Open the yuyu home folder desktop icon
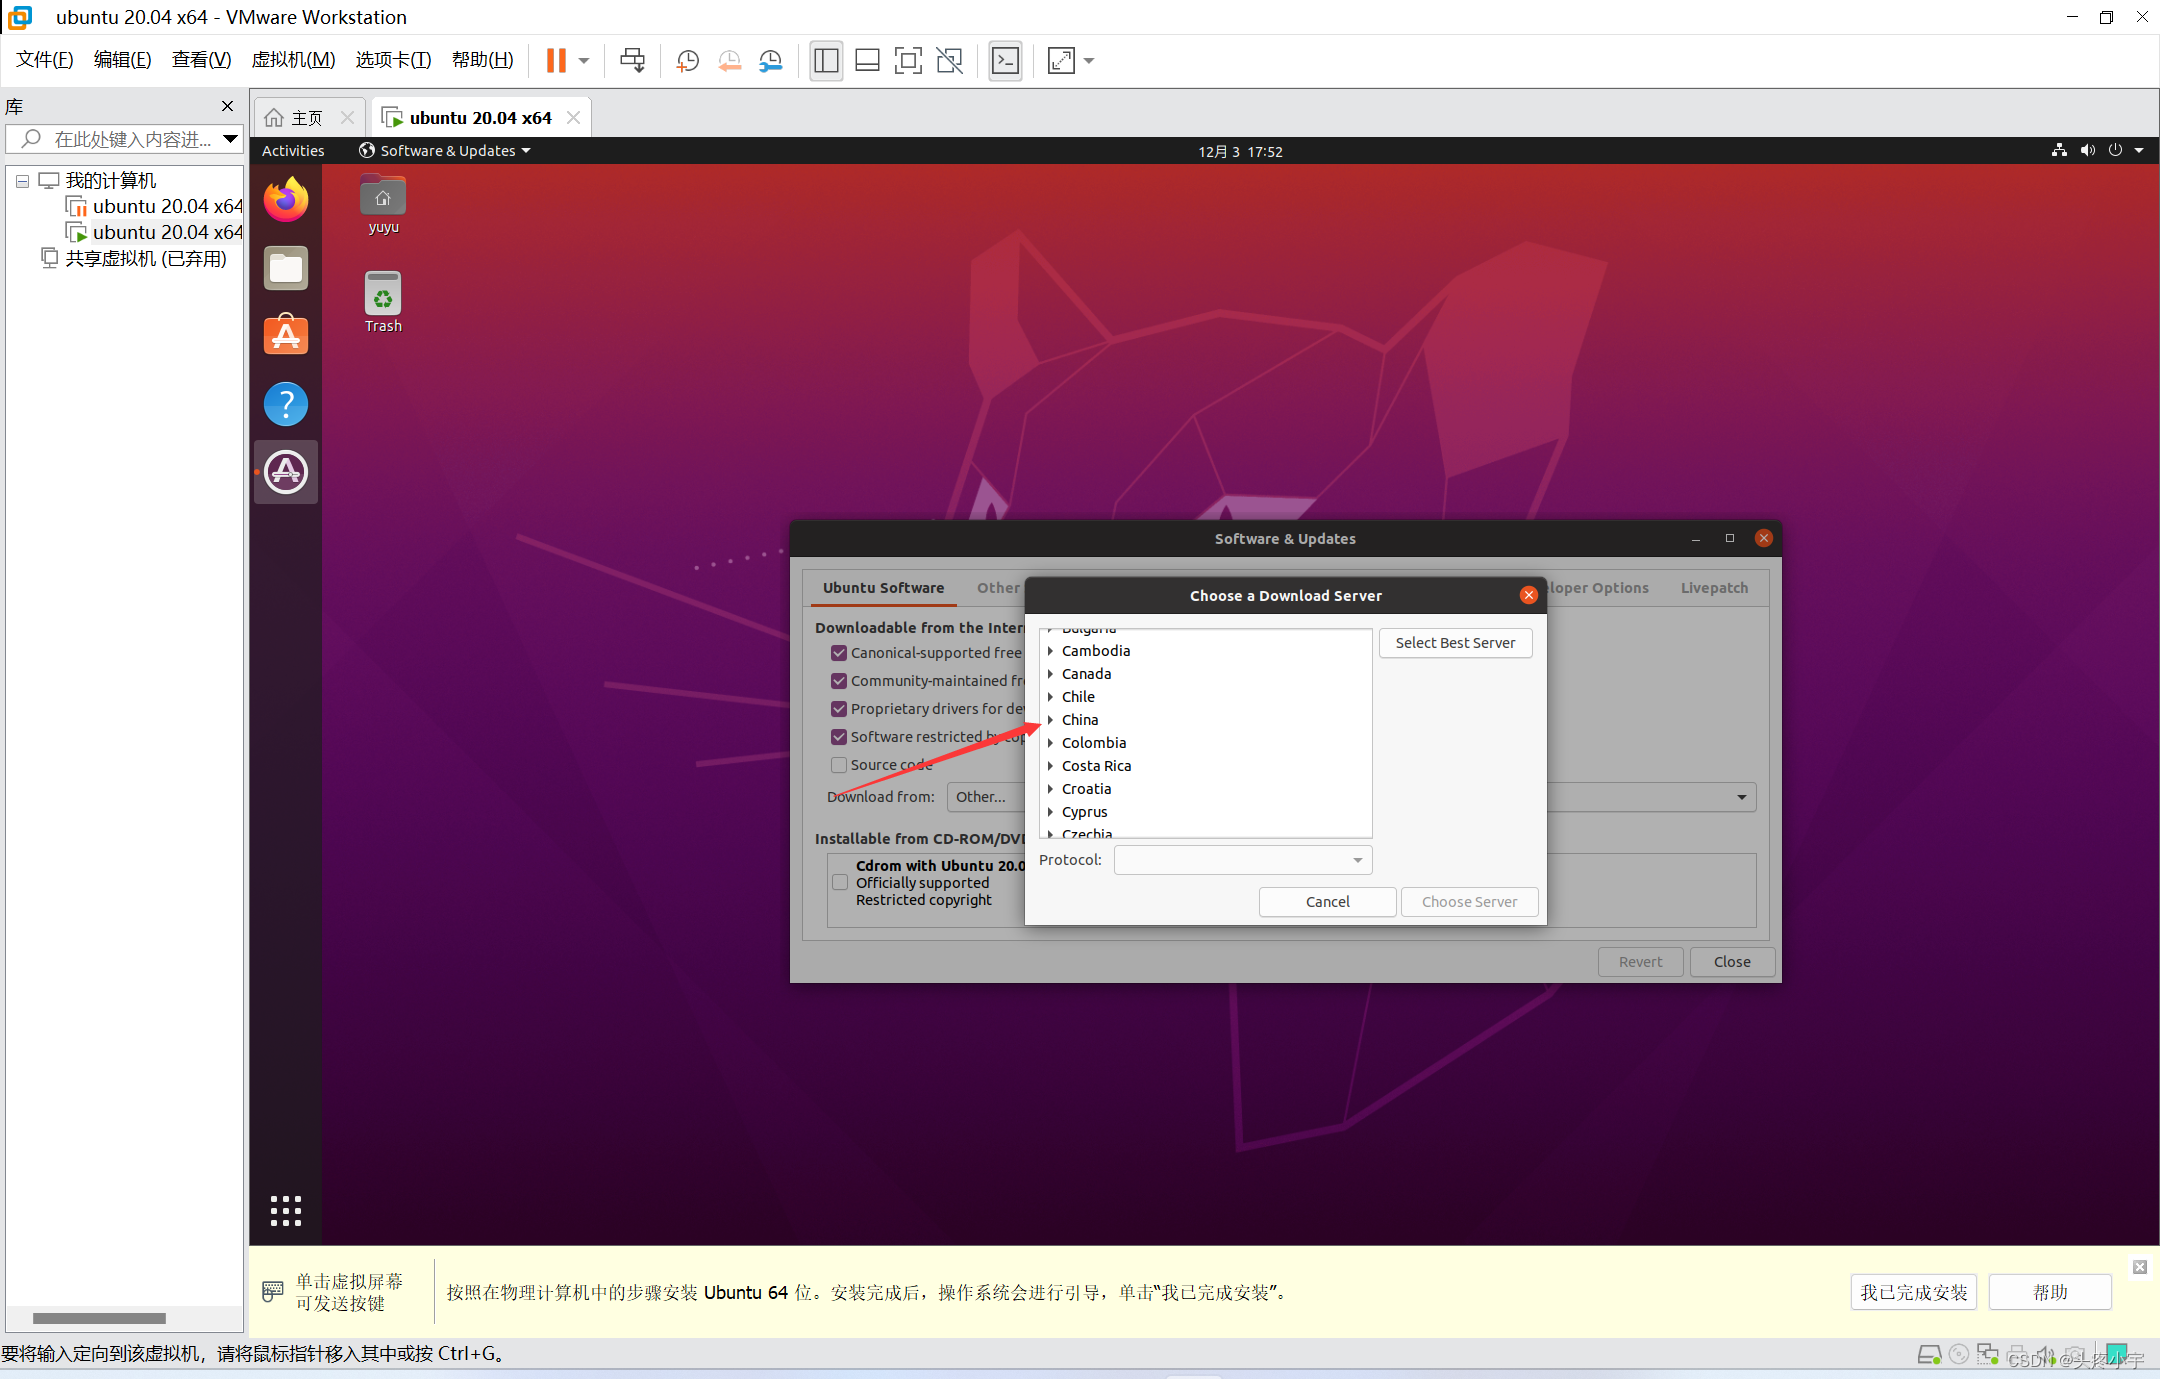The width and height of the screenshot is (2160, 1379). pyautogui.click(x=383, y=205)
